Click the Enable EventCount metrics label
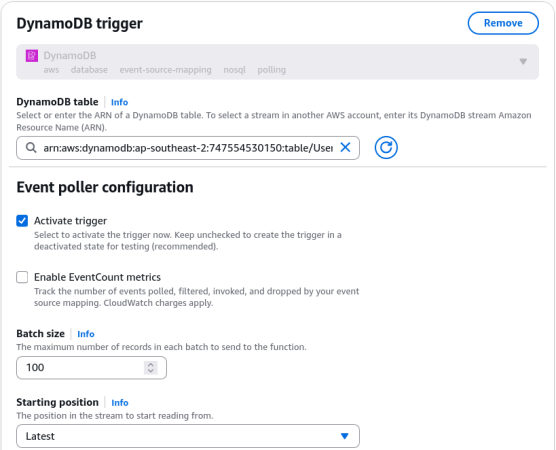 coord(97,277)
